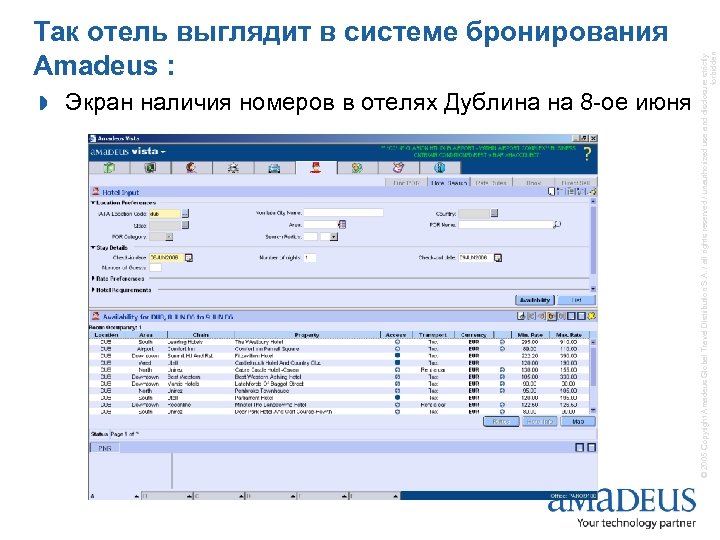Screen dimensions: 720x540
Task: Switch to the Book tab
Action: coord(533,182)
